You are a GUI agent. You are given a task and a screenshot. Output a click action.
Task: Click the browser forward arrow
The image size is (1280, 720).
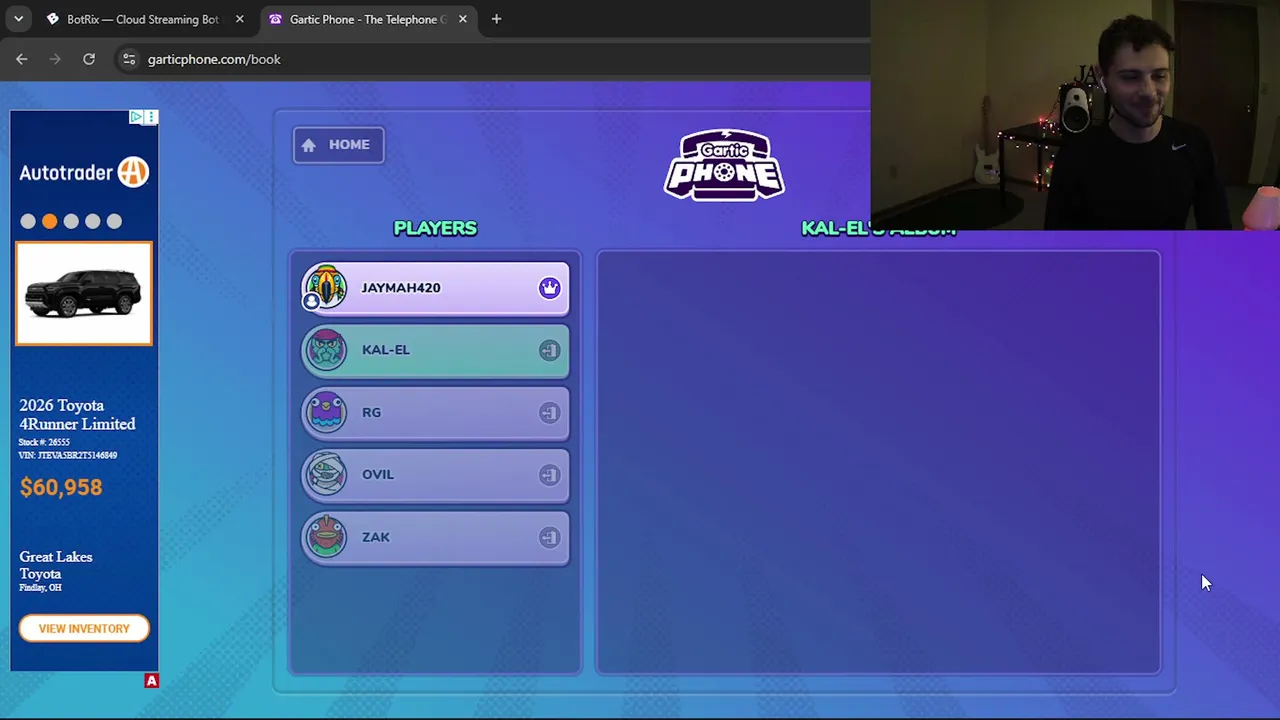click(55, 59)
